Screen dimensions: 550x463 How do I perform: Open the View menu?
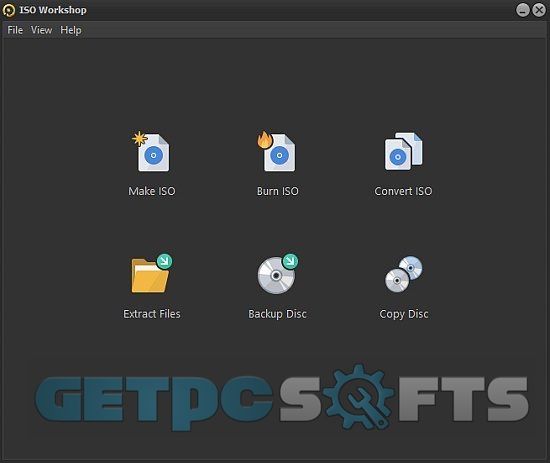coord(41,30)
